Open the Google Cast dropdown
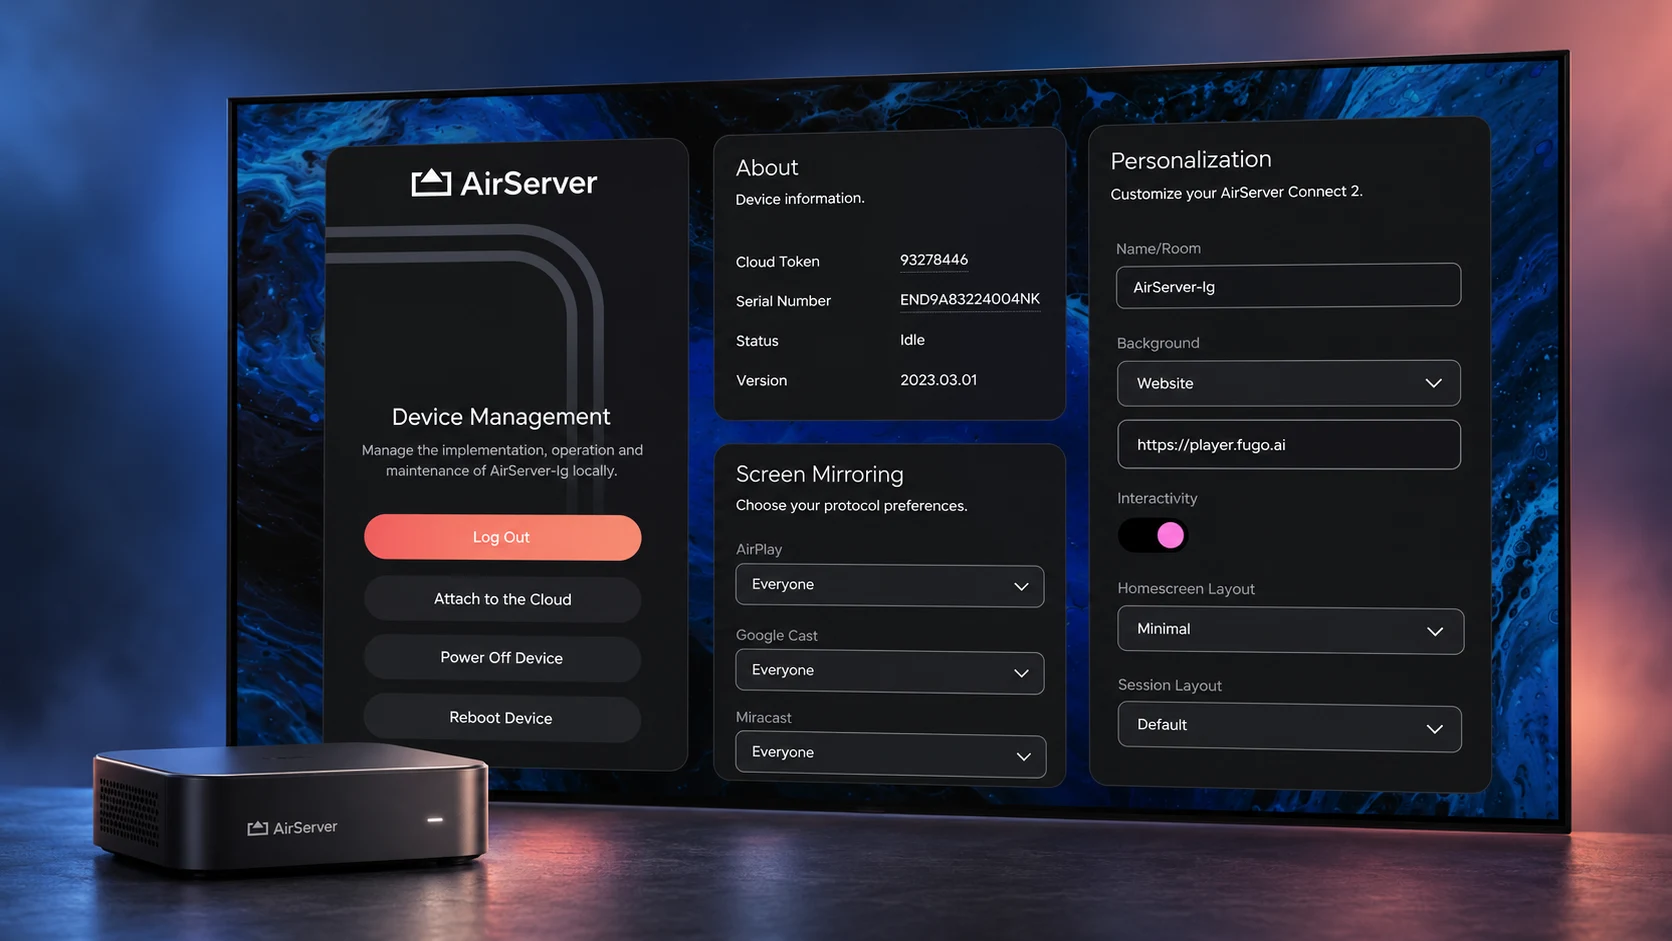The height and width of the screenshot is (941, 1672). (x=890, y=671)
